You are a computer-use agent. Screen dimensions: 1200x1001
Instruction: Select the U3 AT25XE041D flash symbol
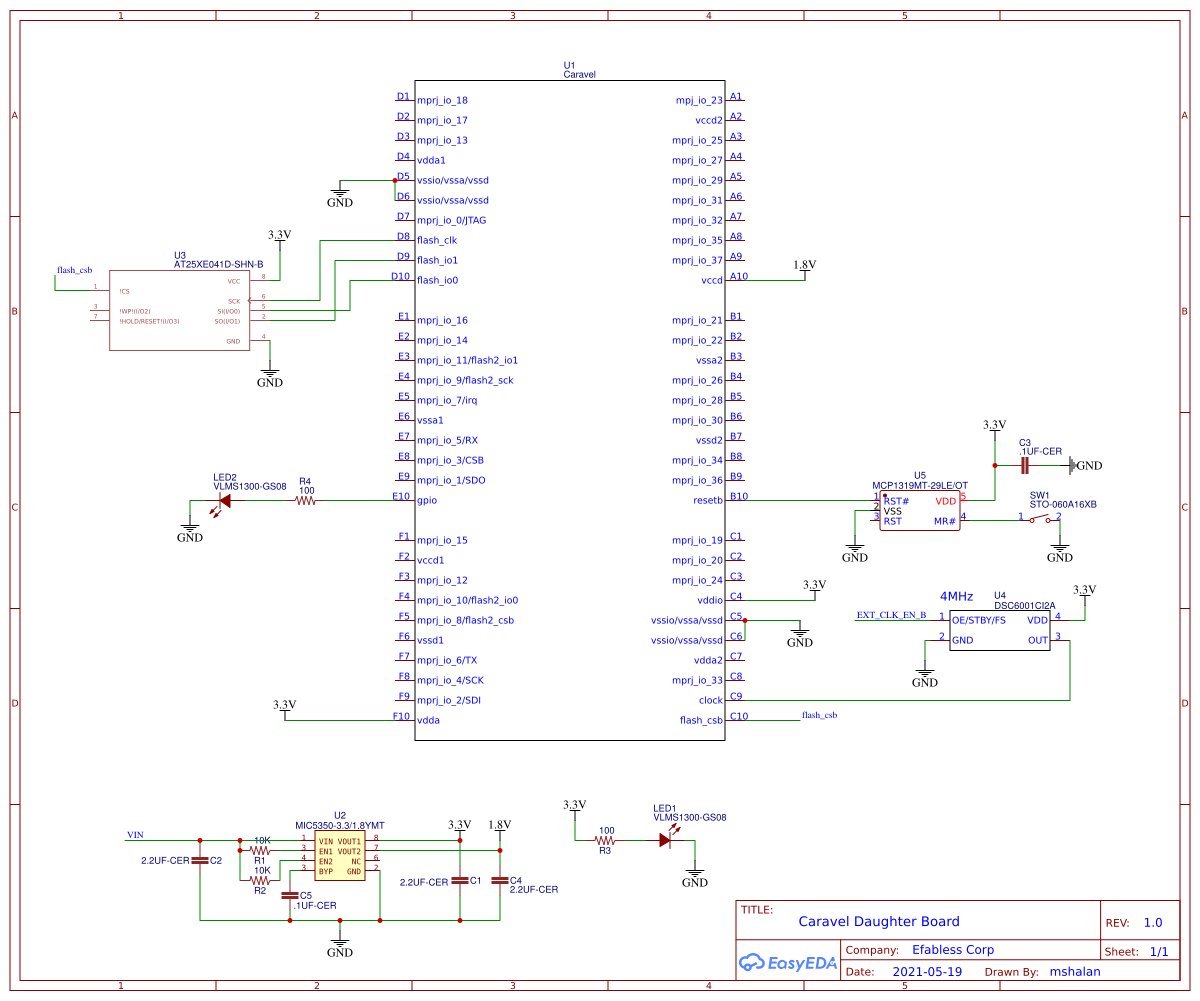[x=180, y=310]
